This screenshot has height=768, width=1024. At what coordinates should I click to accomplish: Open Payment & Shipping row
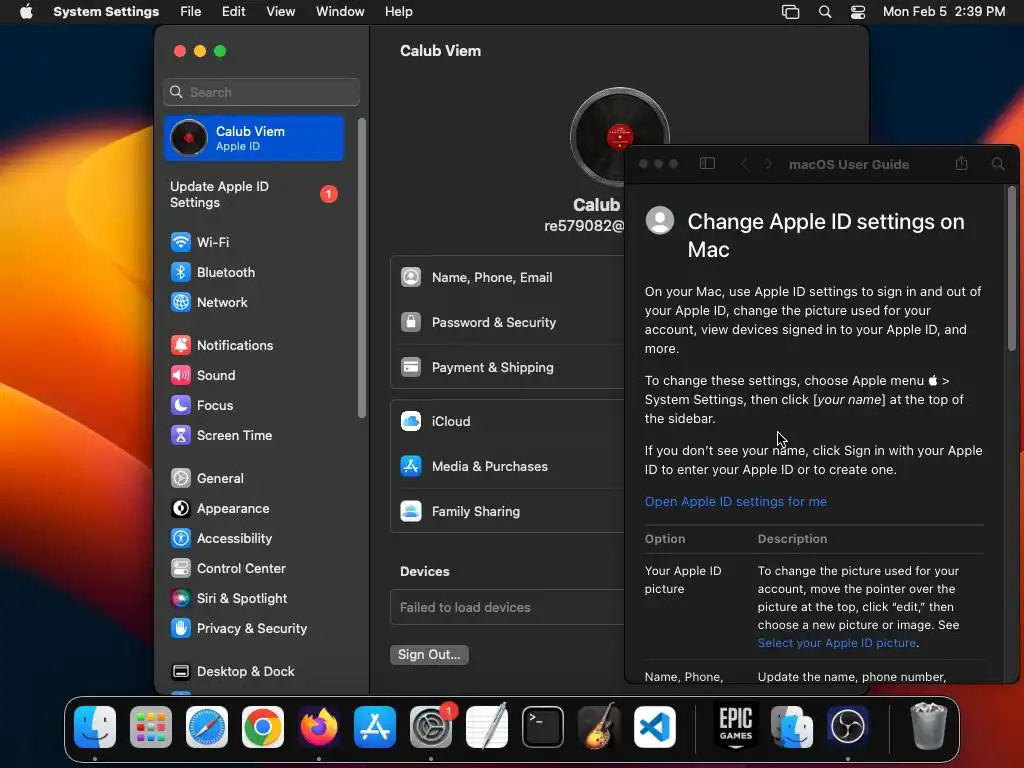click(507, 368)
